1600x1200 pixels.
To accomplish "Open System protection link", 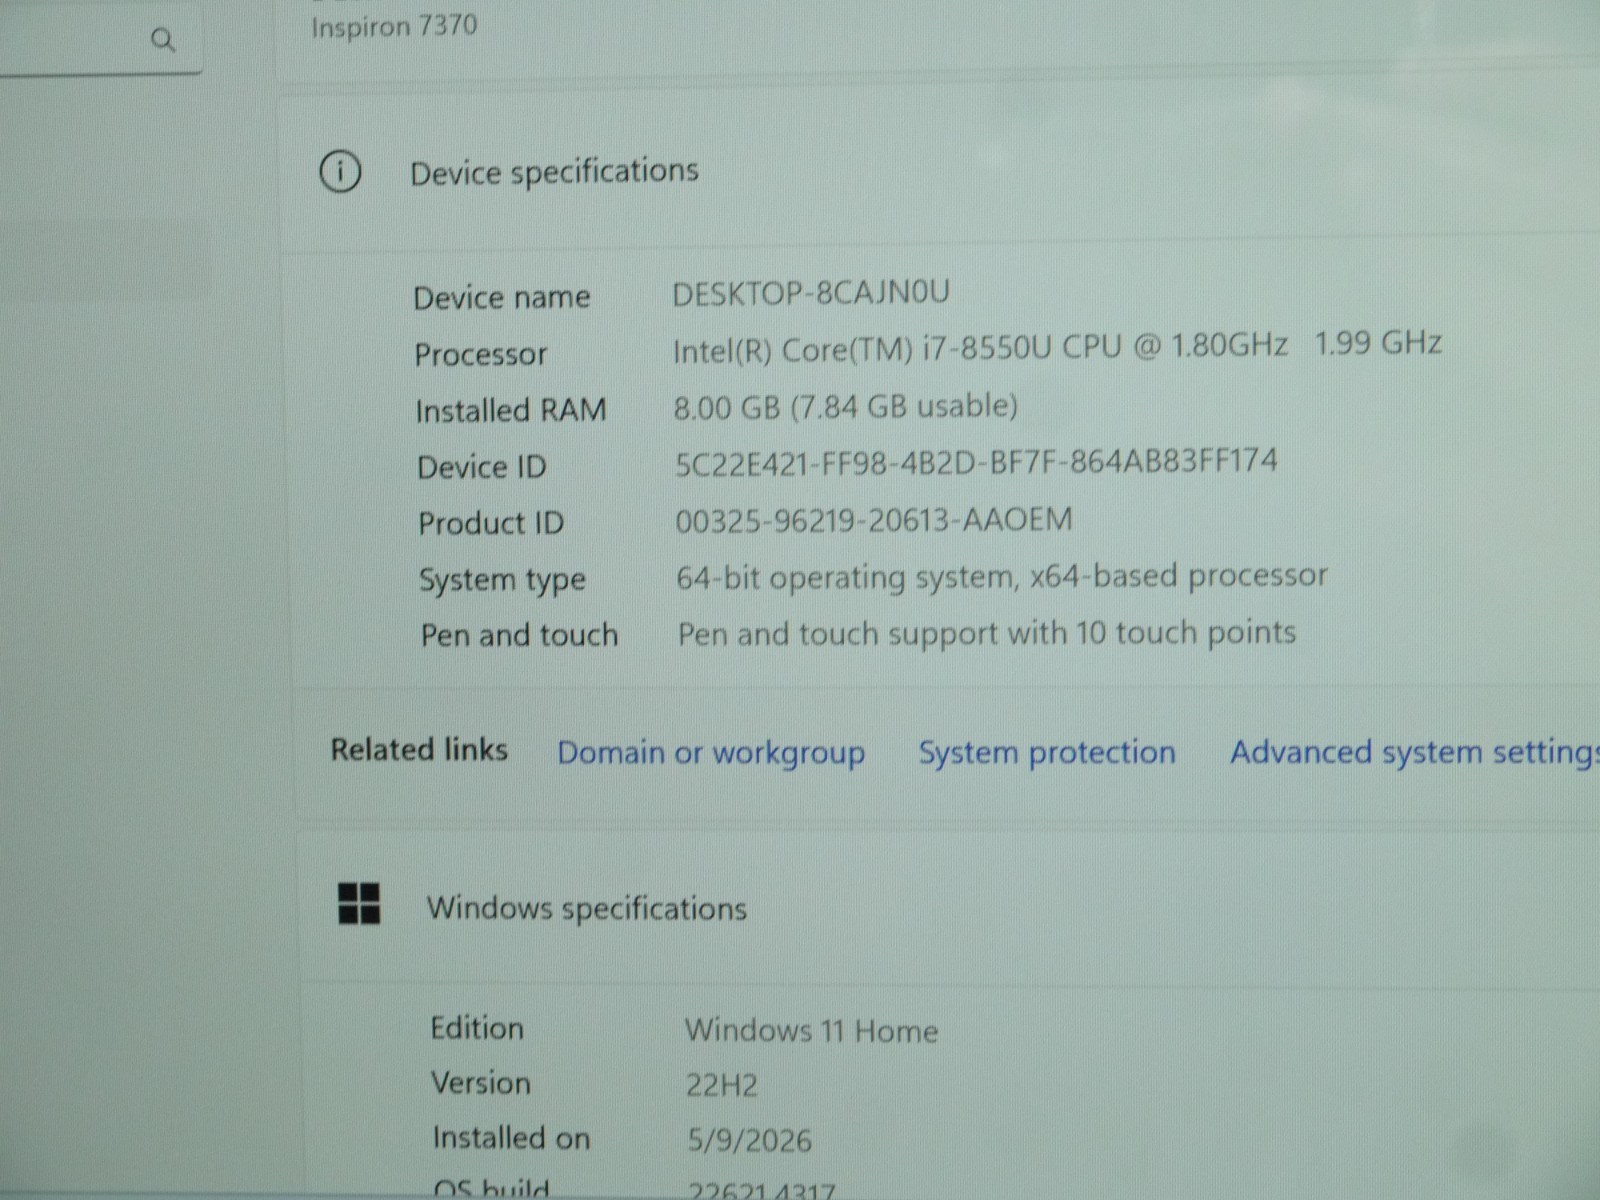I will coord(1047,752).
